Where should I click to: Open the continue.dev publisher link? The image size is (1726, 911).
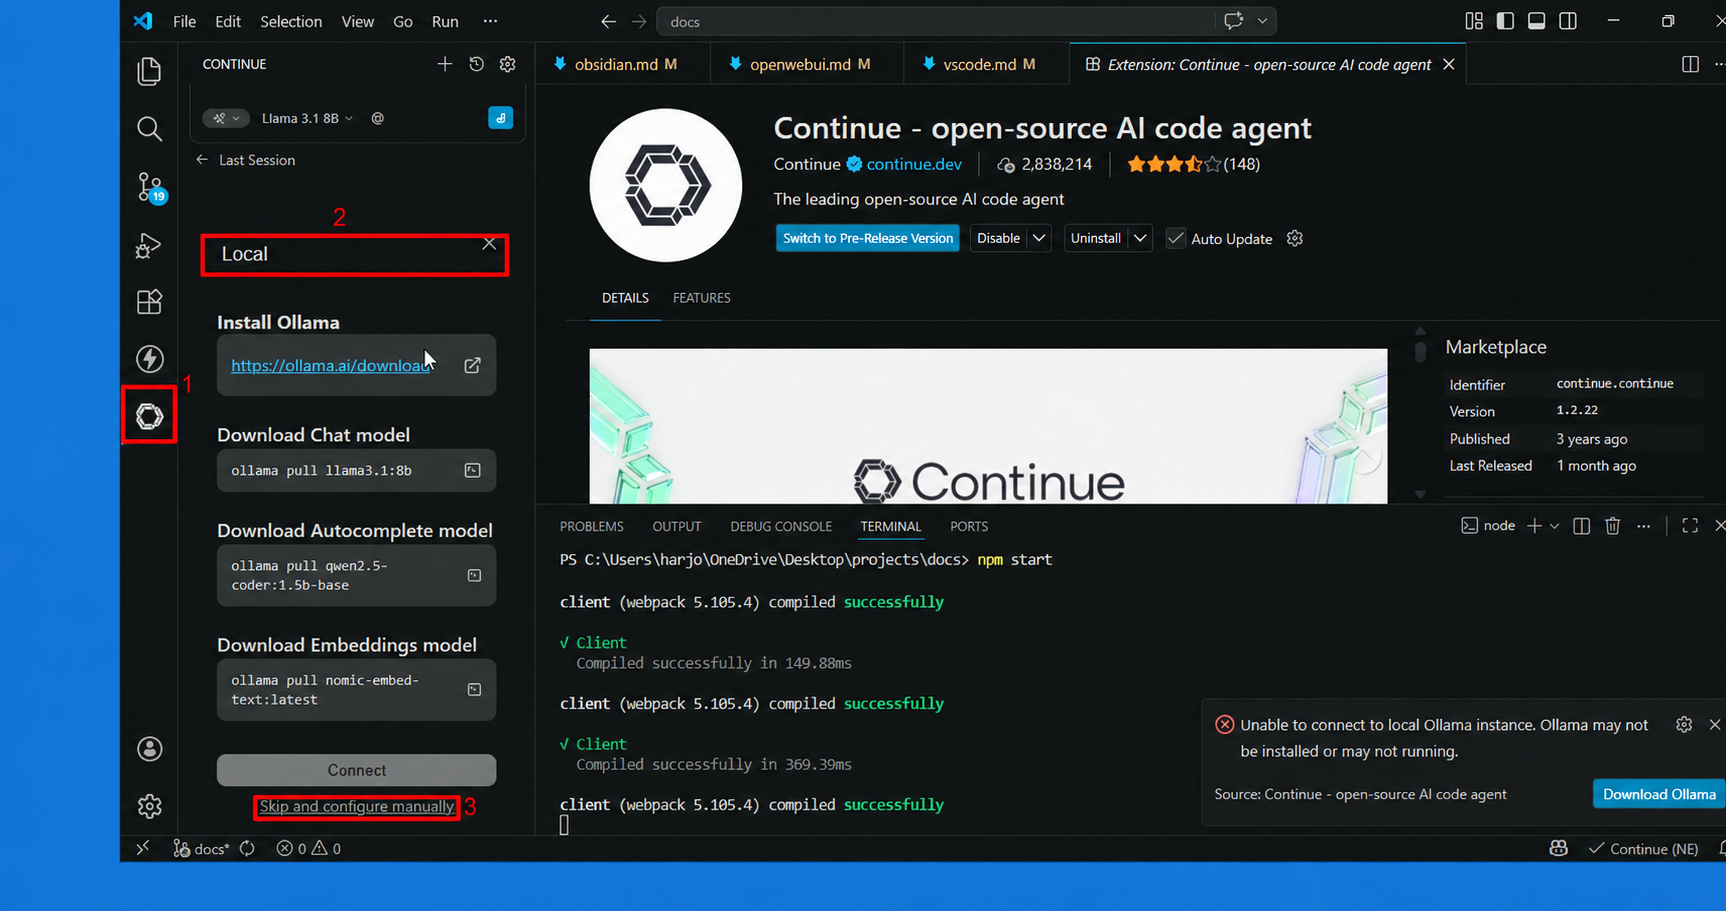point(914,164)
